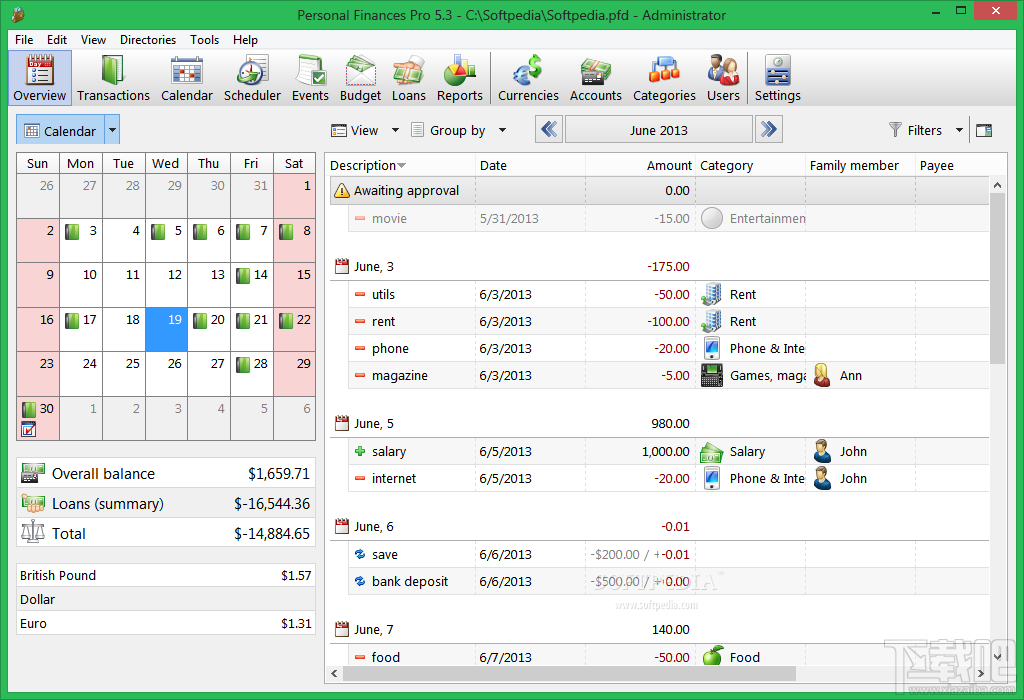Click the Category column header
1024x700 pixels.
click(x=750, y=166)
